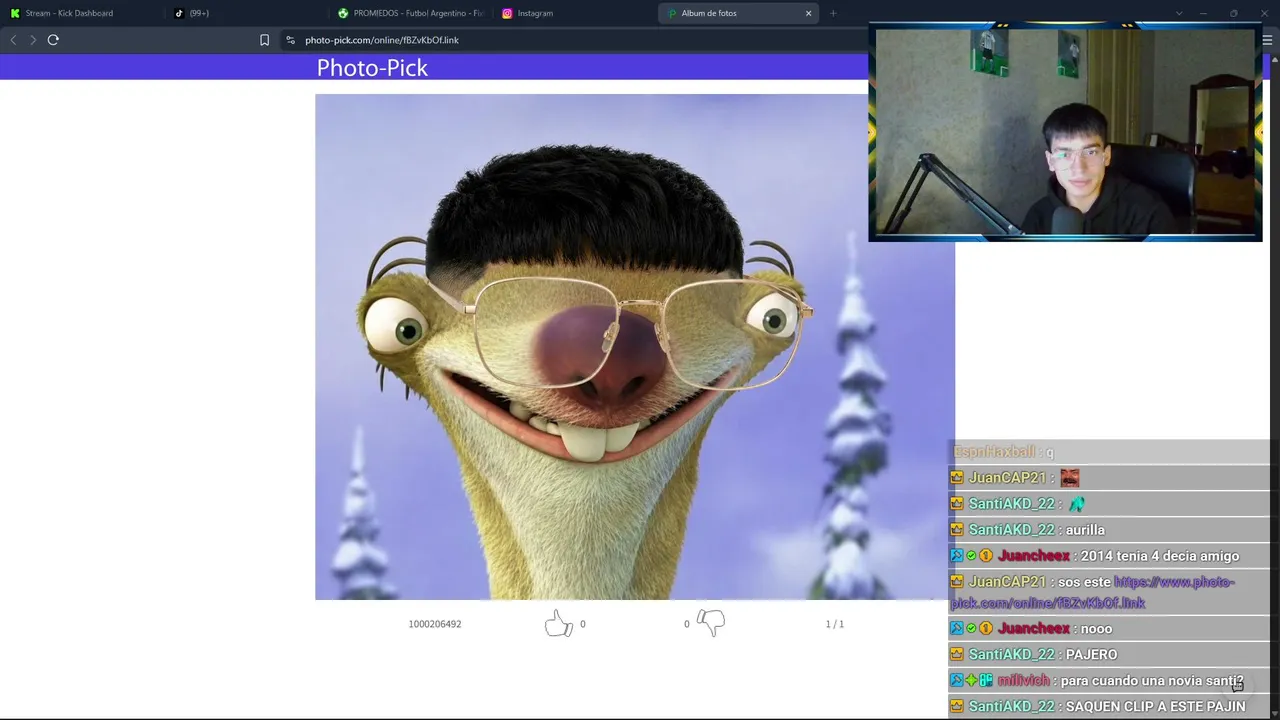Click the like count next to thumbs-up
Screen dimensions: 1280x720
click(583, 624)
